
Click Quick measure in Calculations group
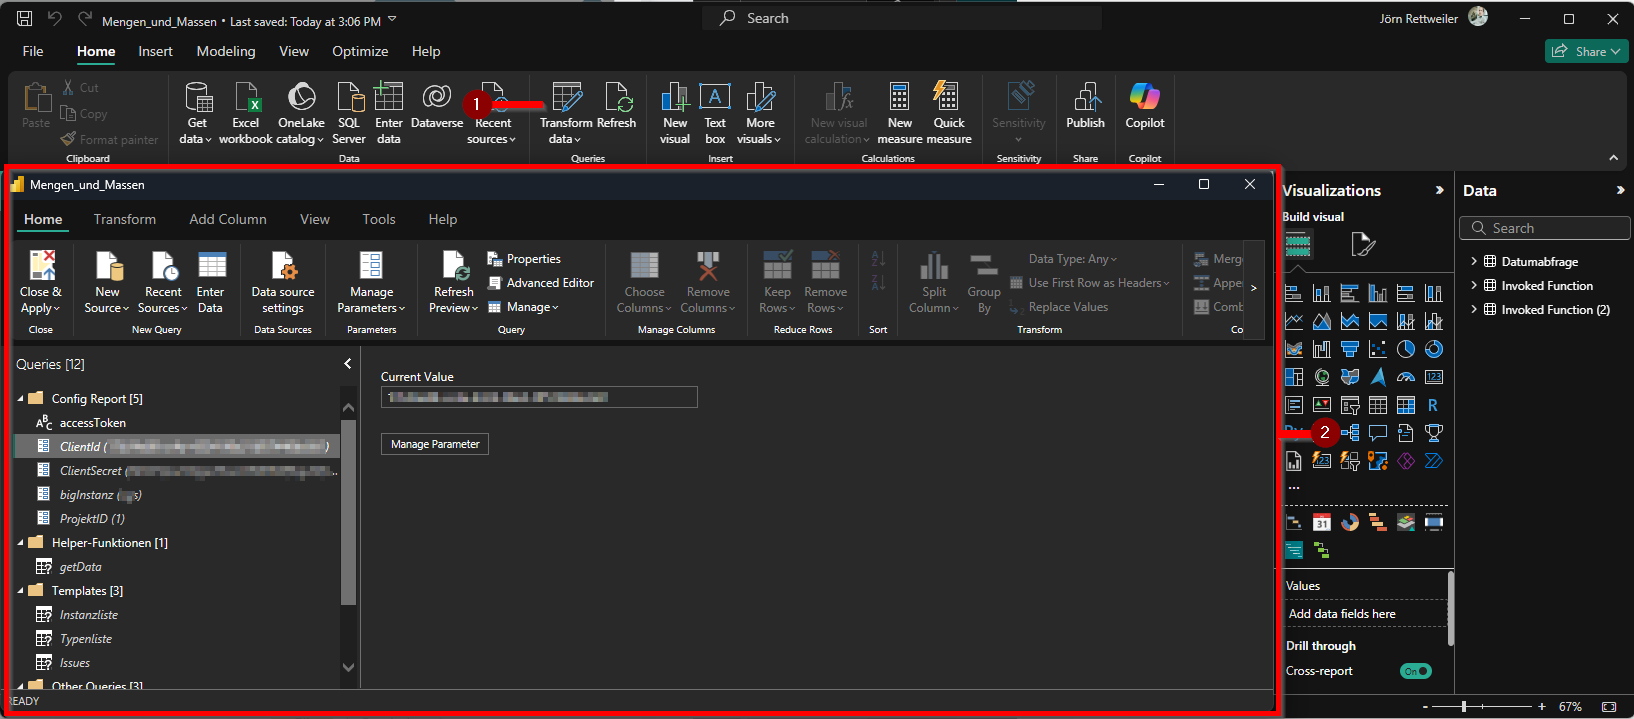click(x=949, y=113)
